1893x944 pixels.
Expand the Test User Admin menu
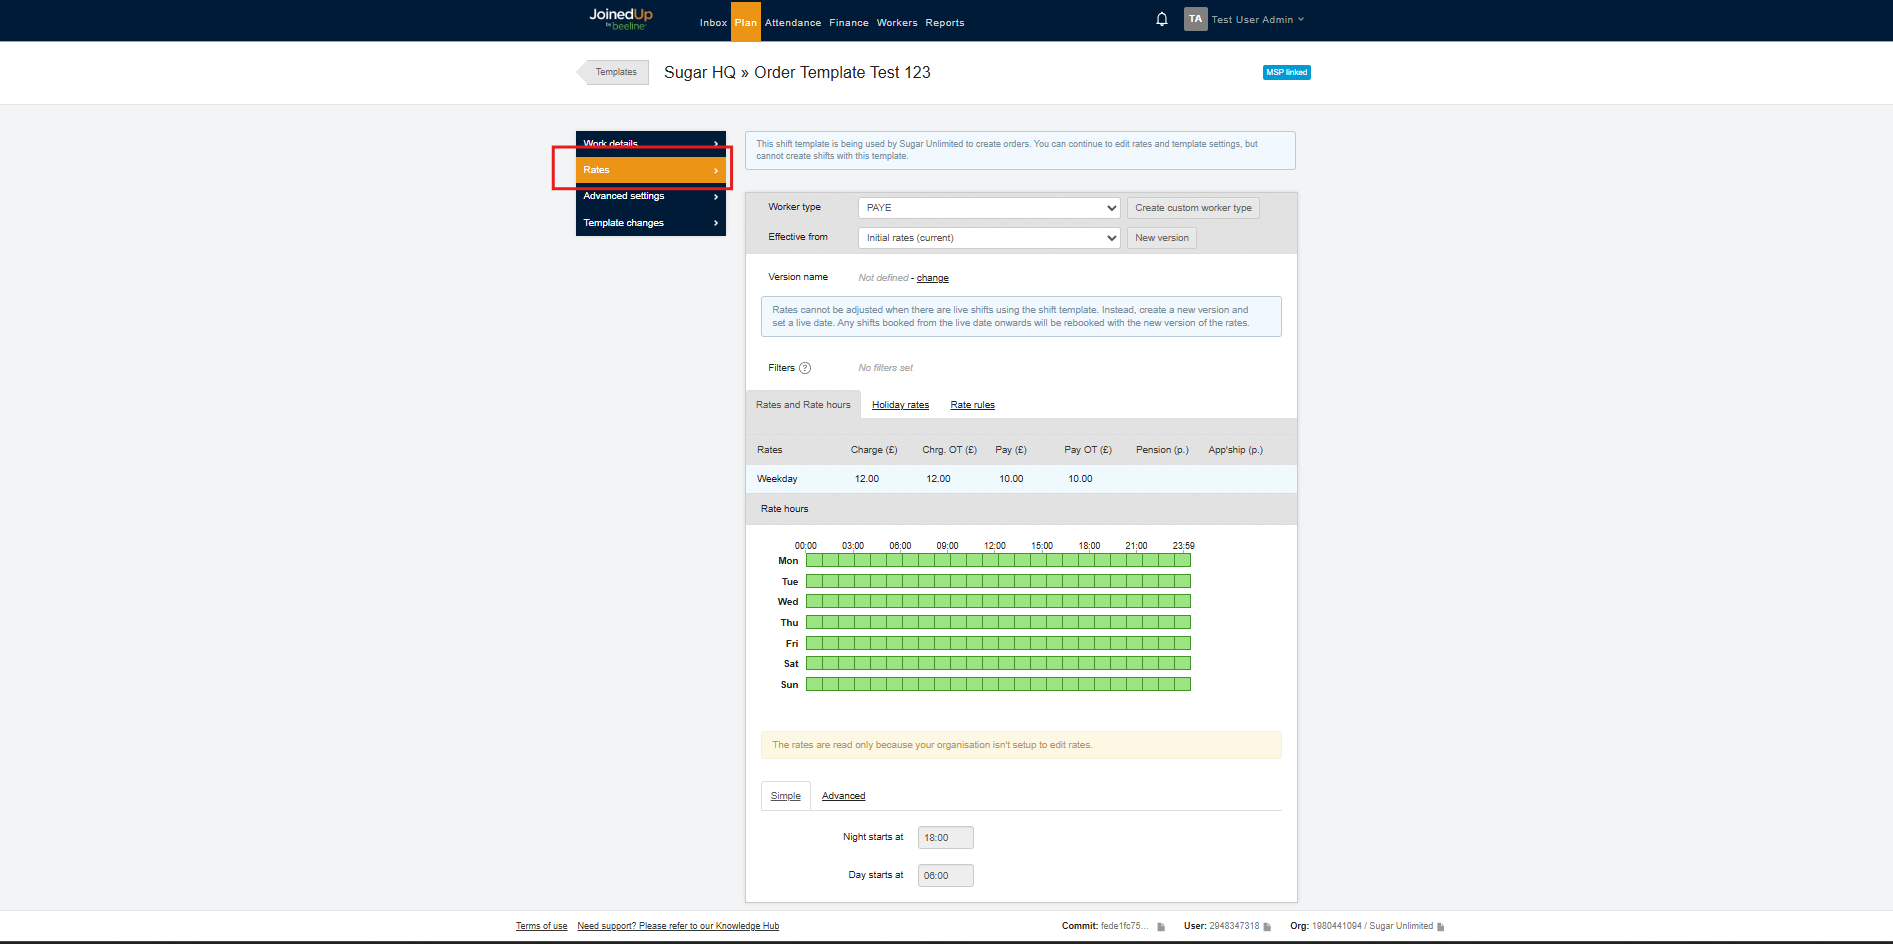point(1257,20)
